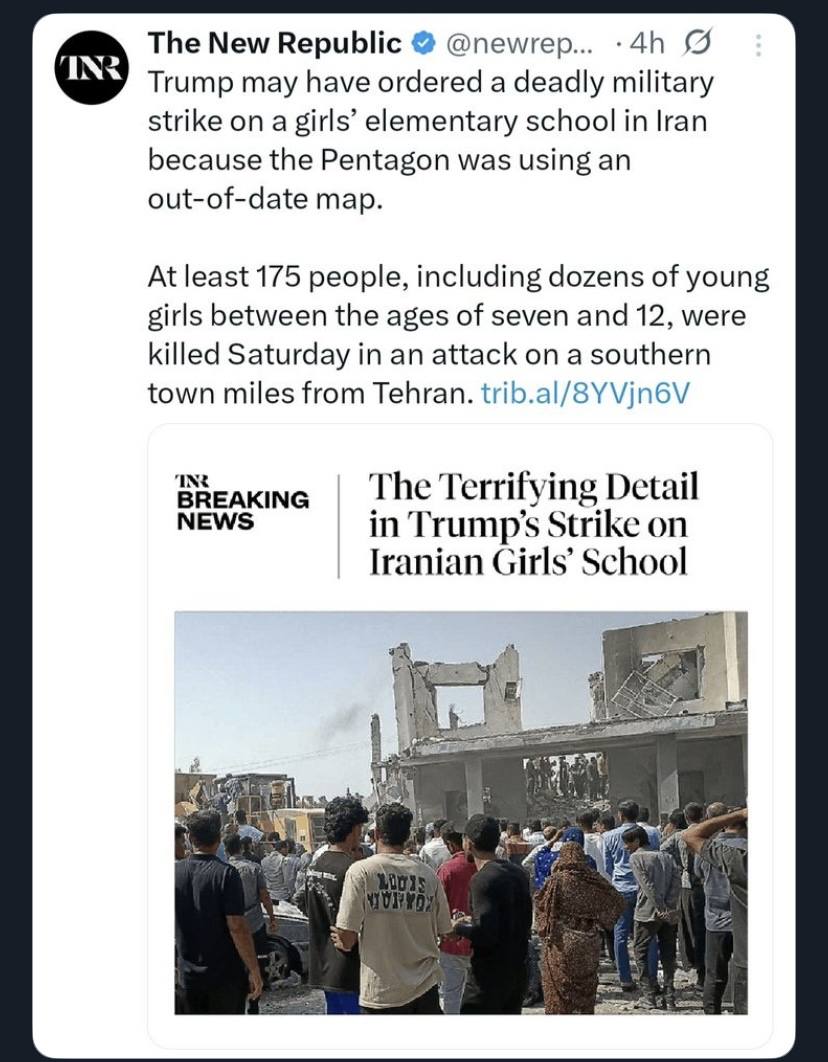Open the TNR profile avatar
The height and width of the screenshot is (1062, 828).
[x=92, y=68]
